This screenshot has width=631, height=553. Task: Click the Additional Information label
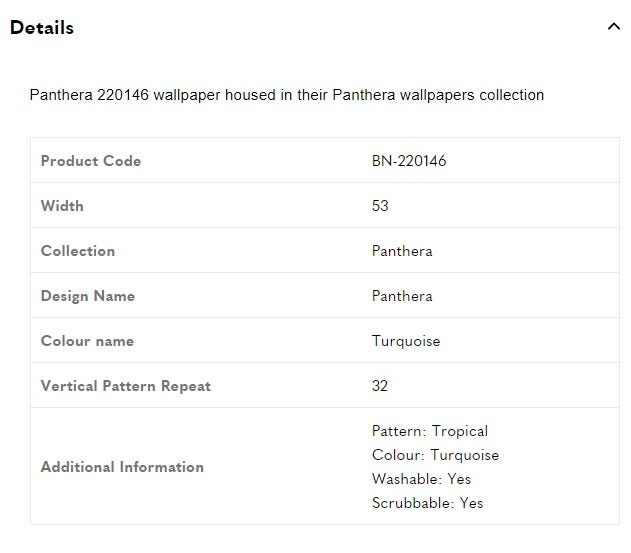(x=122, y=467)
